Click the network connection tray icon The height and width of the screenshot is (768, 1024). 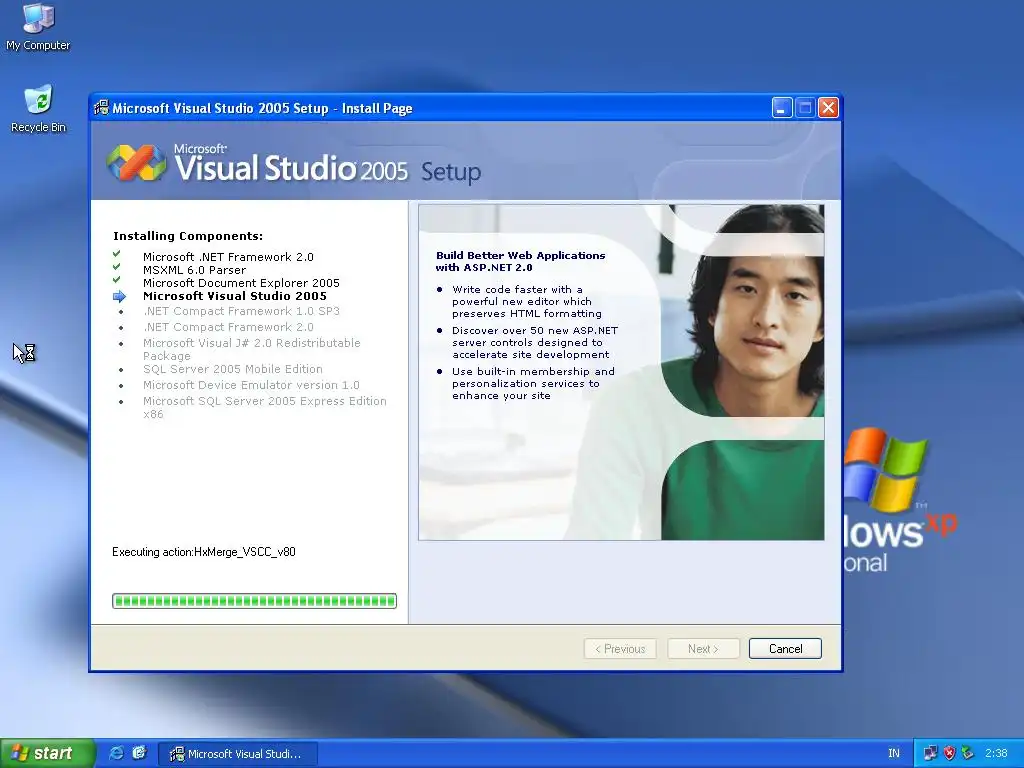[930, 753]
